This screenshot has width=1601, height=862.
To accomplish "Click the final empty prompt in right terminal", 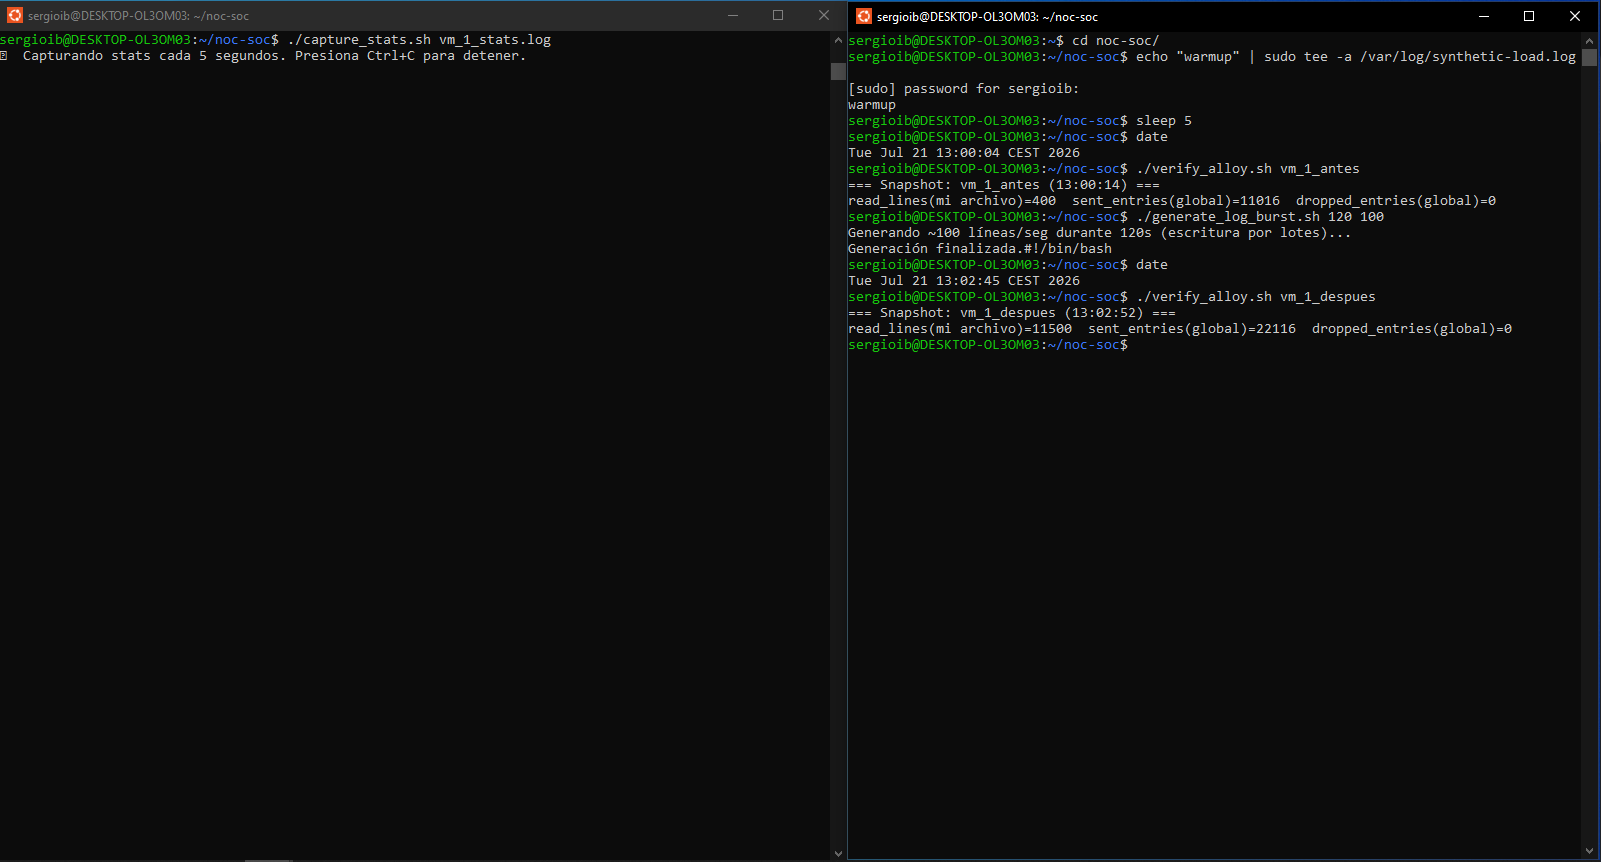I will [x=988, y=345].
